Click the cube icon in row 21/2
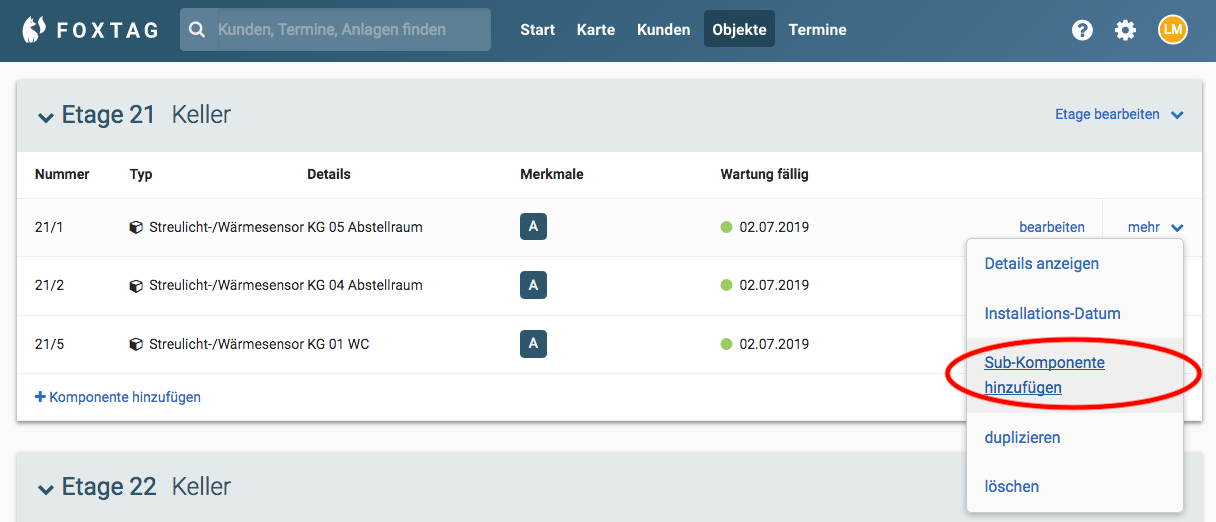Image resolution: width=1216 pixels, height=522 pixels. 136,286
